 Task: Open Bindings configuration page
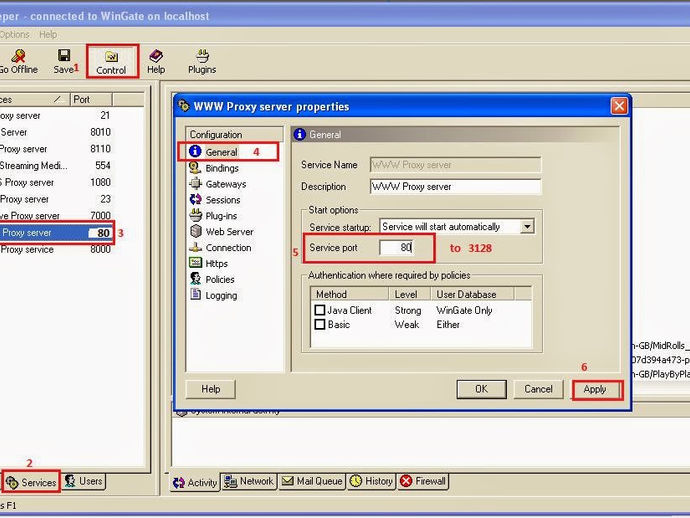[214, 168]
